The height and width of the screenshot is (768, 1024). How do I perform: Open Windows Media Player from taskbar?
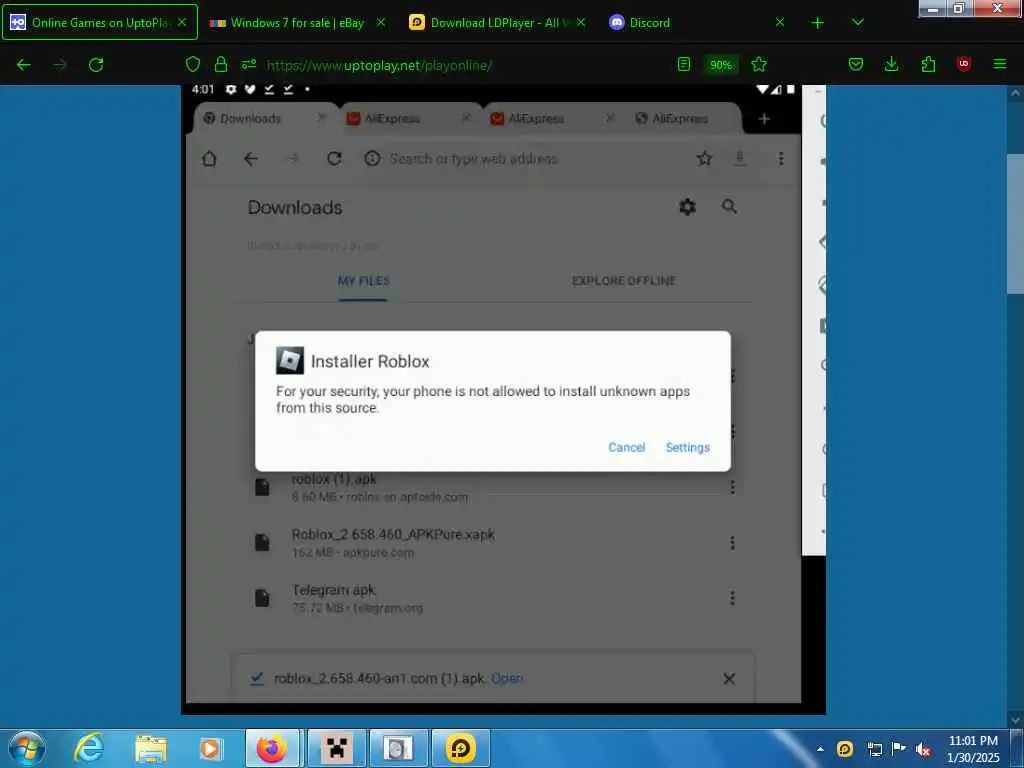pyautogui.click(x=210, y=748)
